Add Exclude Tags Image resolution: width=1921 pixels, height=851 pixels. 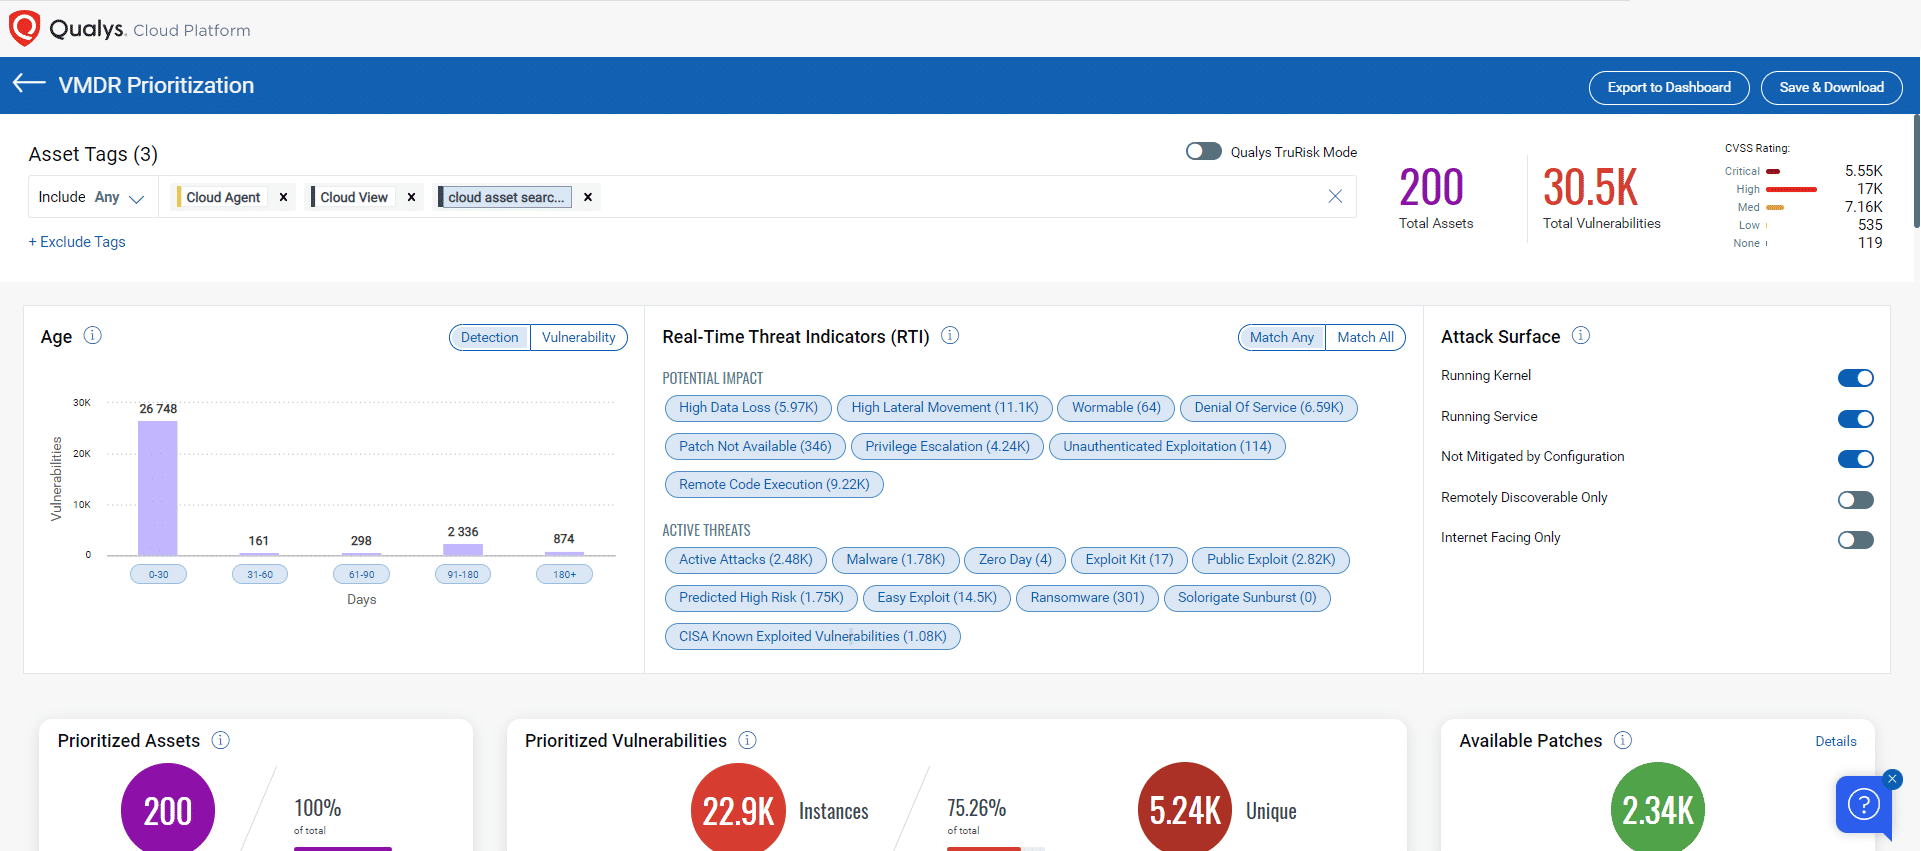77,242
